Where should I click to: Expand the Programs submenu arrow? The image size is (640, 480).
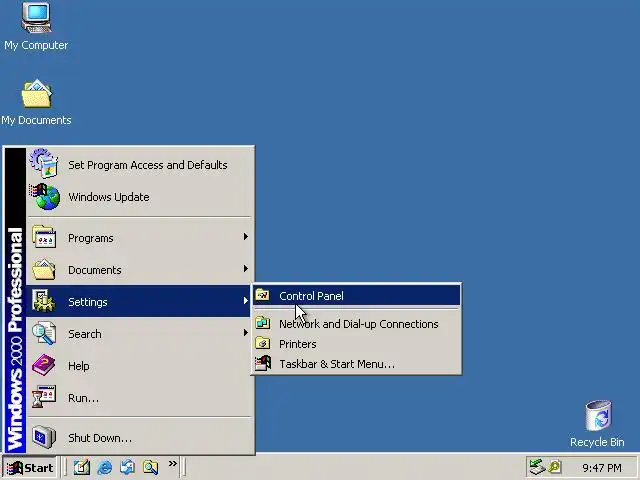[245, 237]
